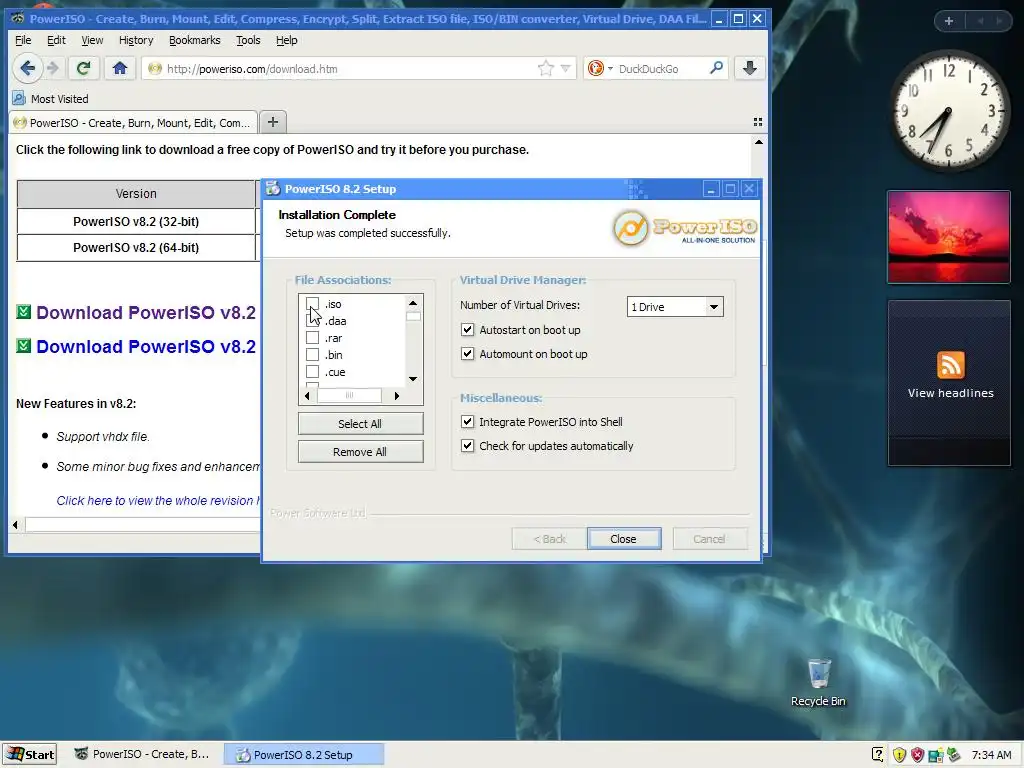The width and height of the screenshot is (1024, 768).
Task: Open the Bookmarks menu
Action: (195, 40)
